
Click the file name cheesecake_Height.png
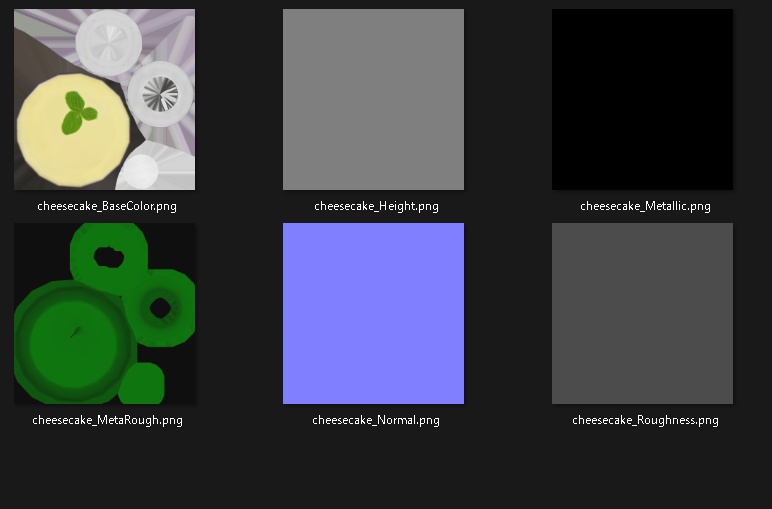click(376, 206)
